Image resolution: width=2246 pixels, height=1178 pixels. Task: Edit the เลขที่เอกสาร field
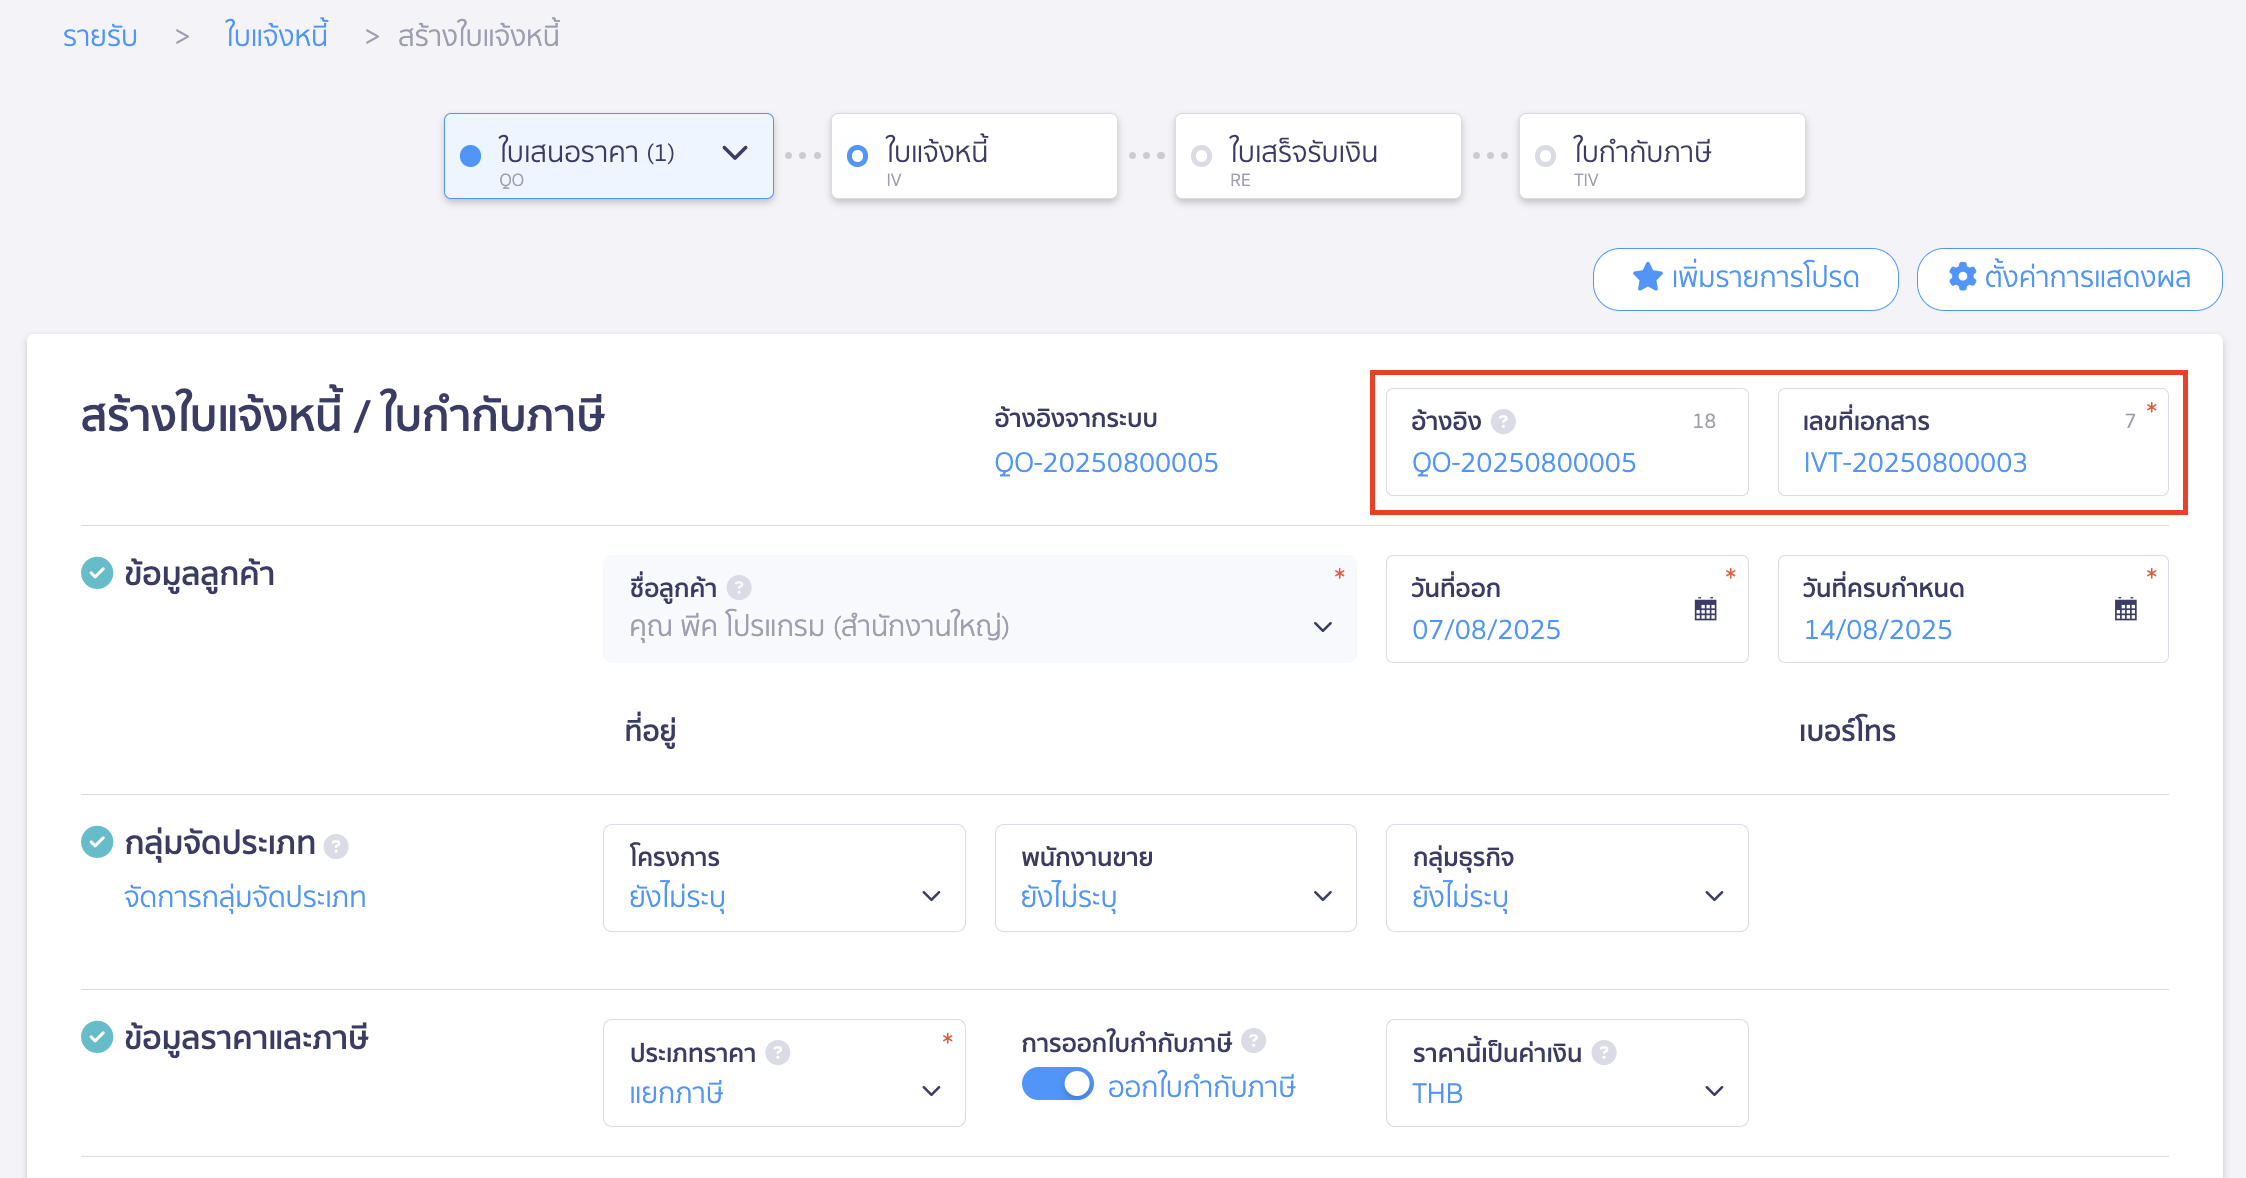click(1973, 442)
